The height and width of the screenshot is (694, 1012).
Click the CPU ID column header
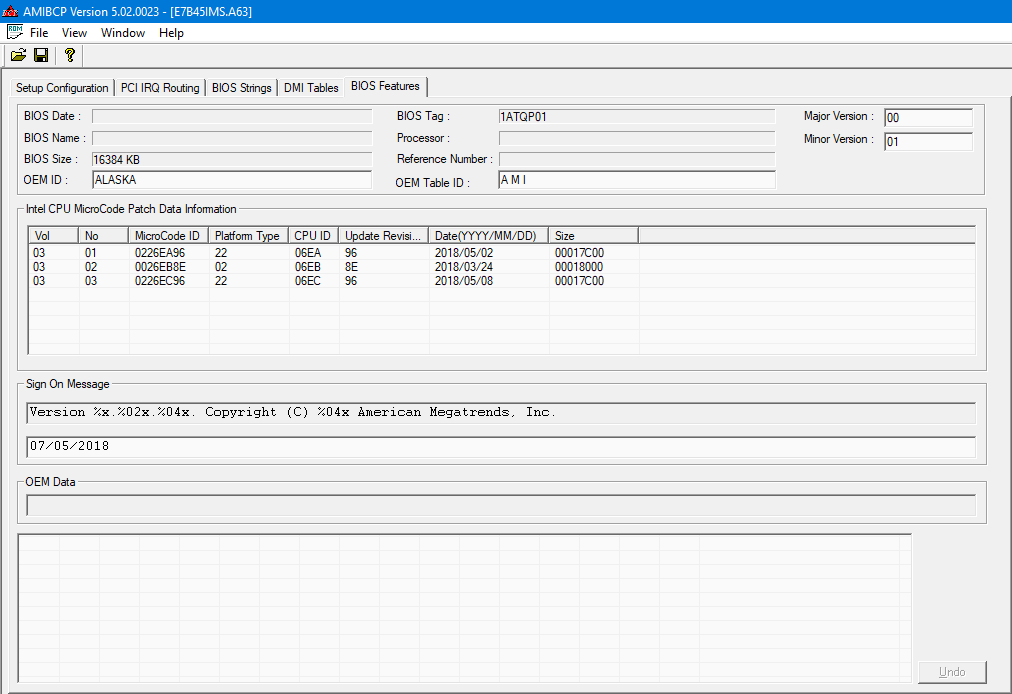point(313,236)
